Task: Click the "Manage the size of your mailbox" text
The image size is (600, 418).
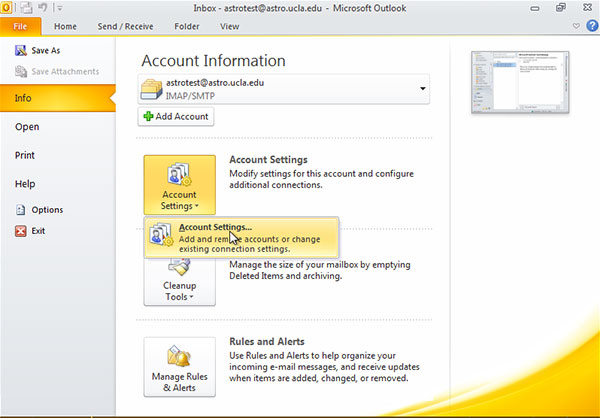Action: click(x=320, y=270)
